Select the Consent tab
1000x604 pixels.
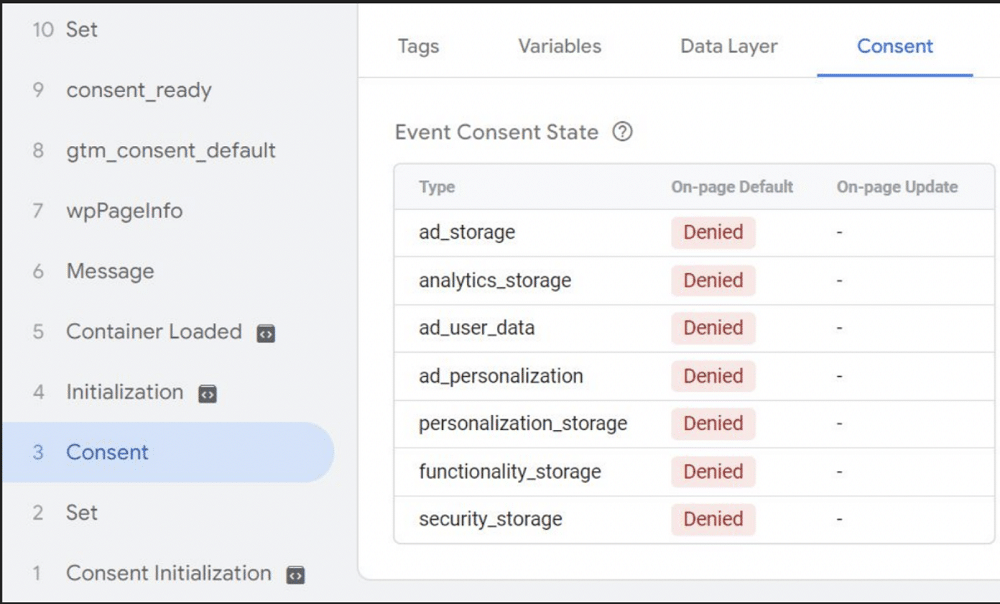894,46
